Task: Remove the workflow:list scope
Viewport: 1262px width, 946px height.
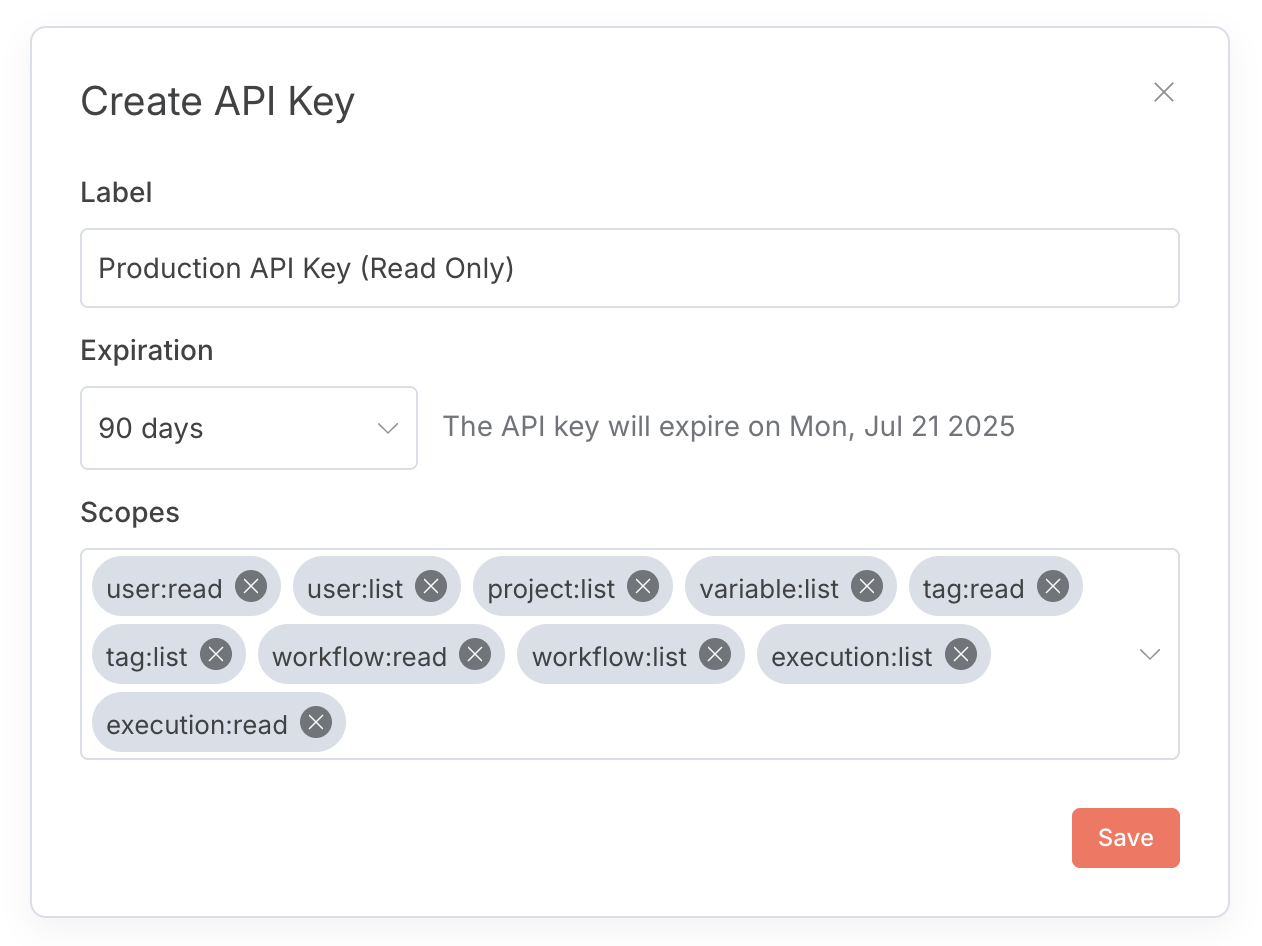Action: [715, 655]
